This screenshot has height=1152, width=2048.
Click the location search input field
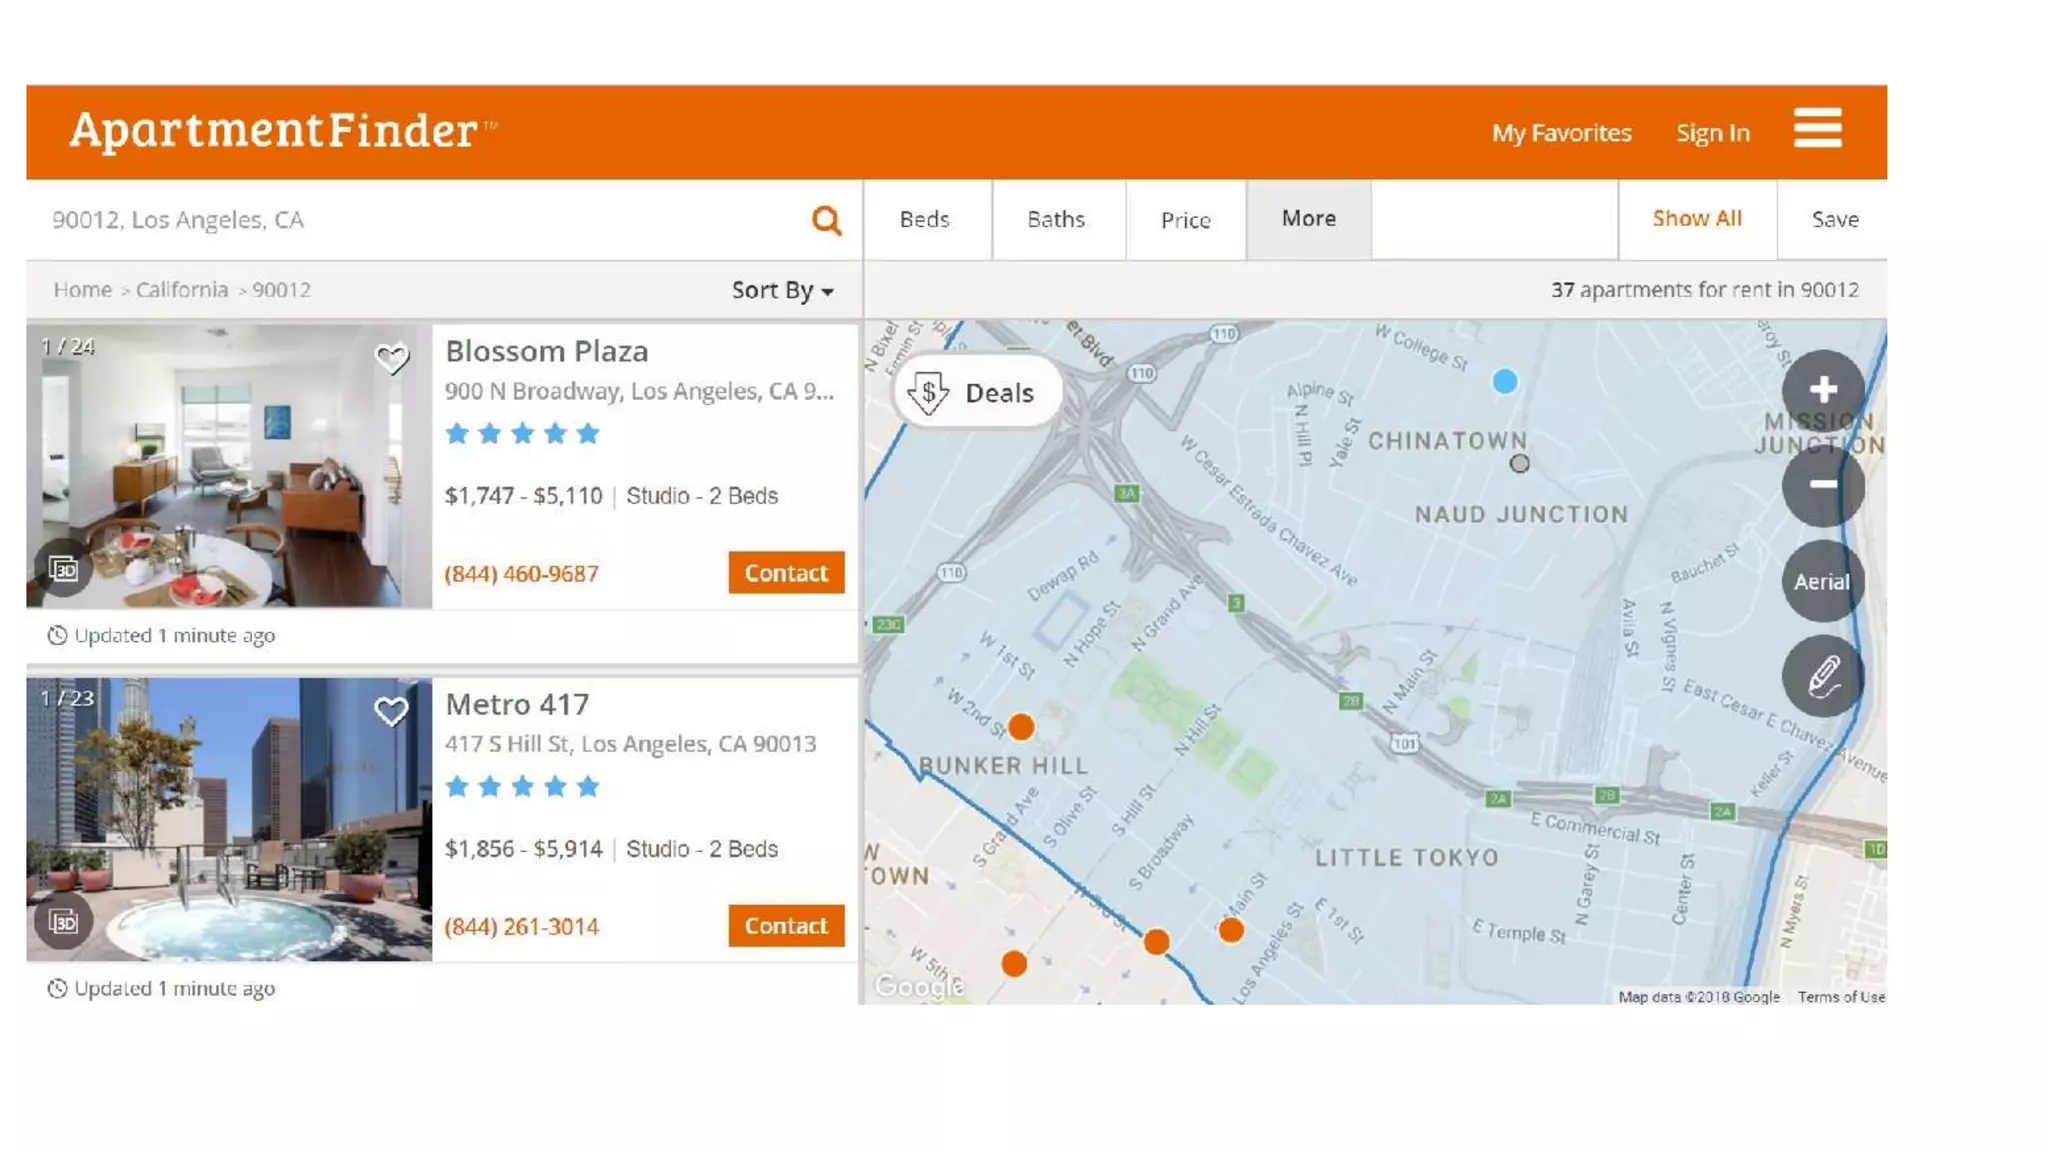click(420, 220)
